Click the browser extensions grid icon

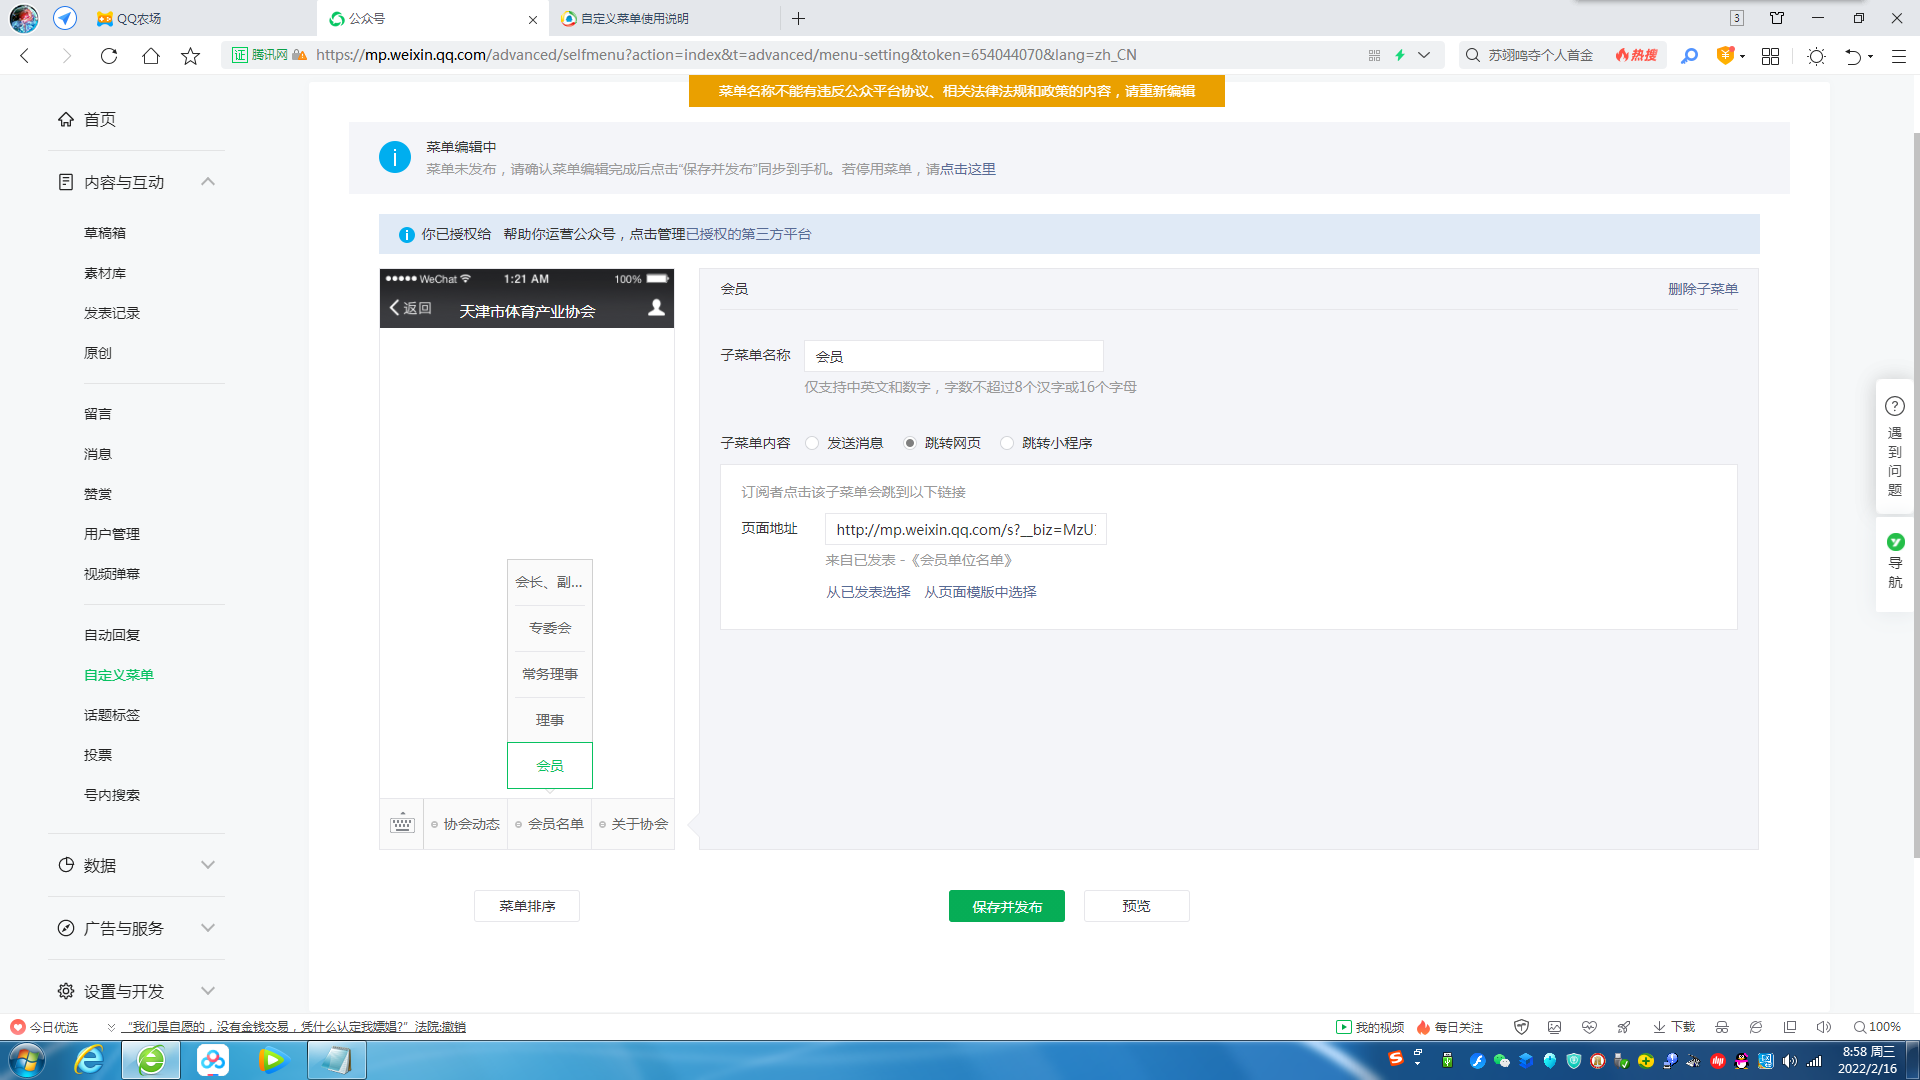(1770, 56)
